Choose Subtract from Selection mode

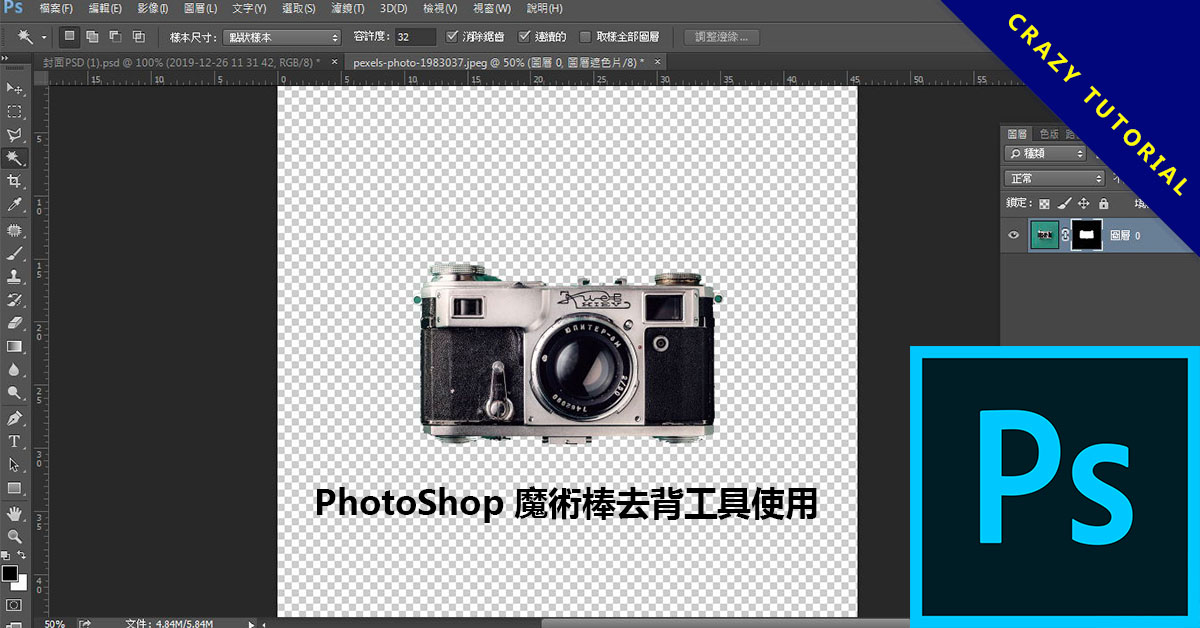click(x=115, y=37)
